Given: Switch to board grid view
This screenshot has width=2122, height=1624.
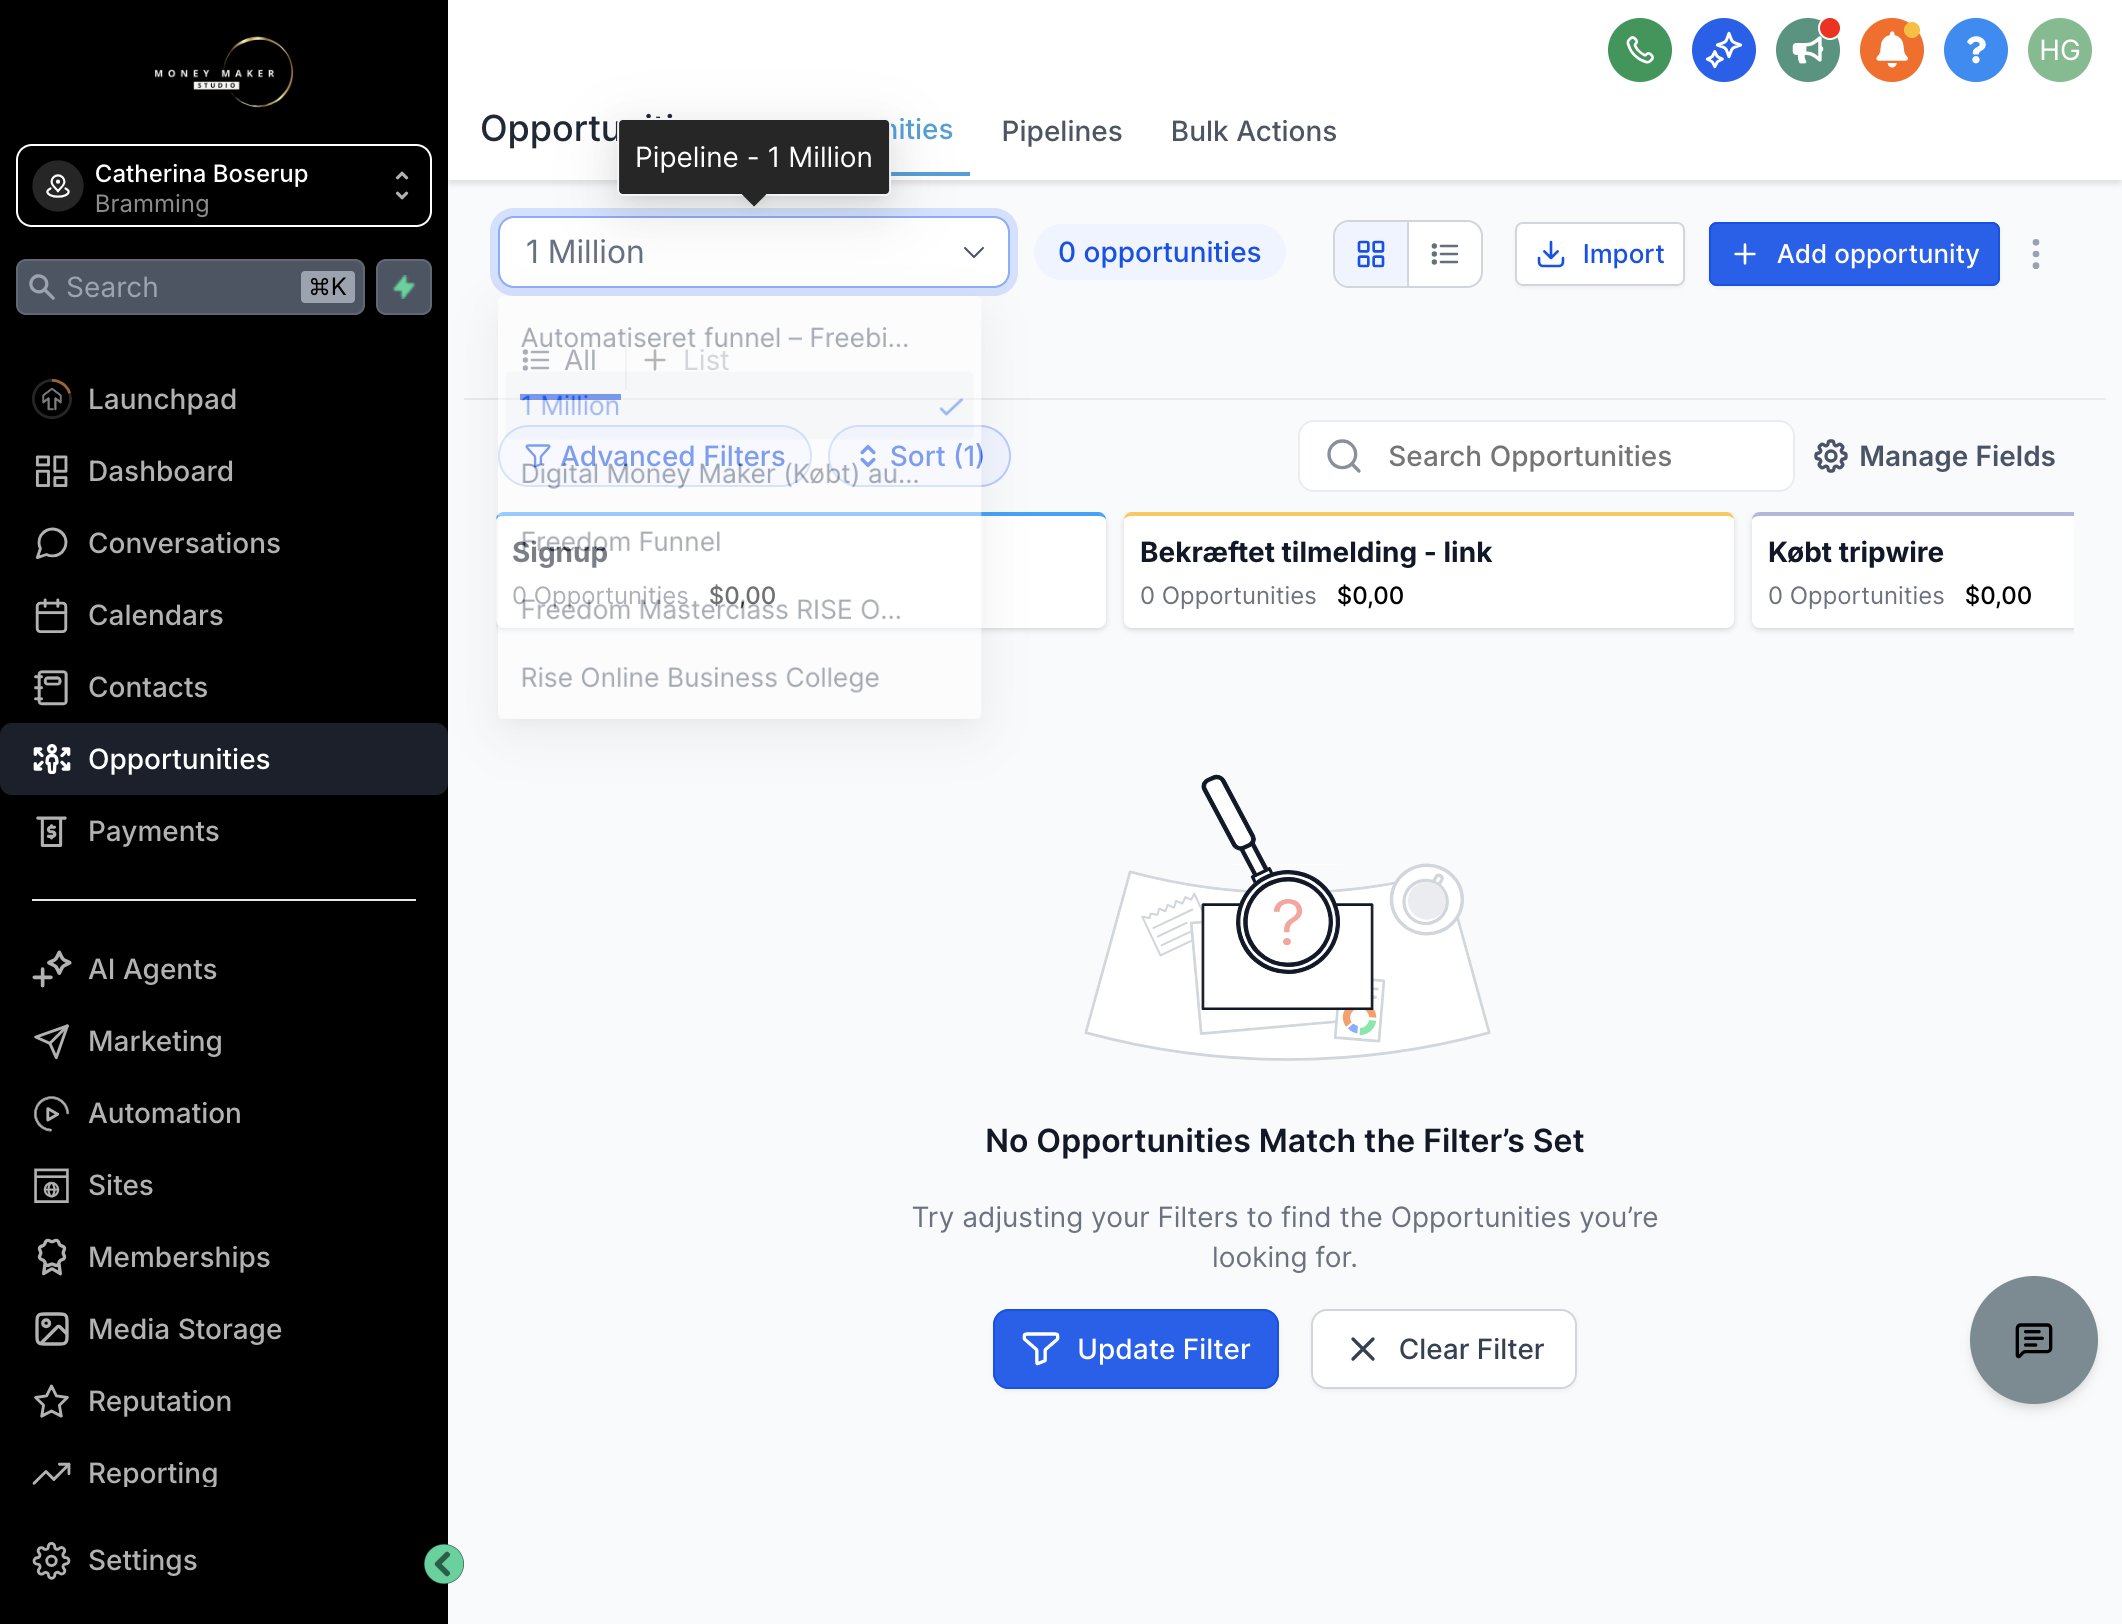Looking at the screenshot, I should [x=1371, y=254].
